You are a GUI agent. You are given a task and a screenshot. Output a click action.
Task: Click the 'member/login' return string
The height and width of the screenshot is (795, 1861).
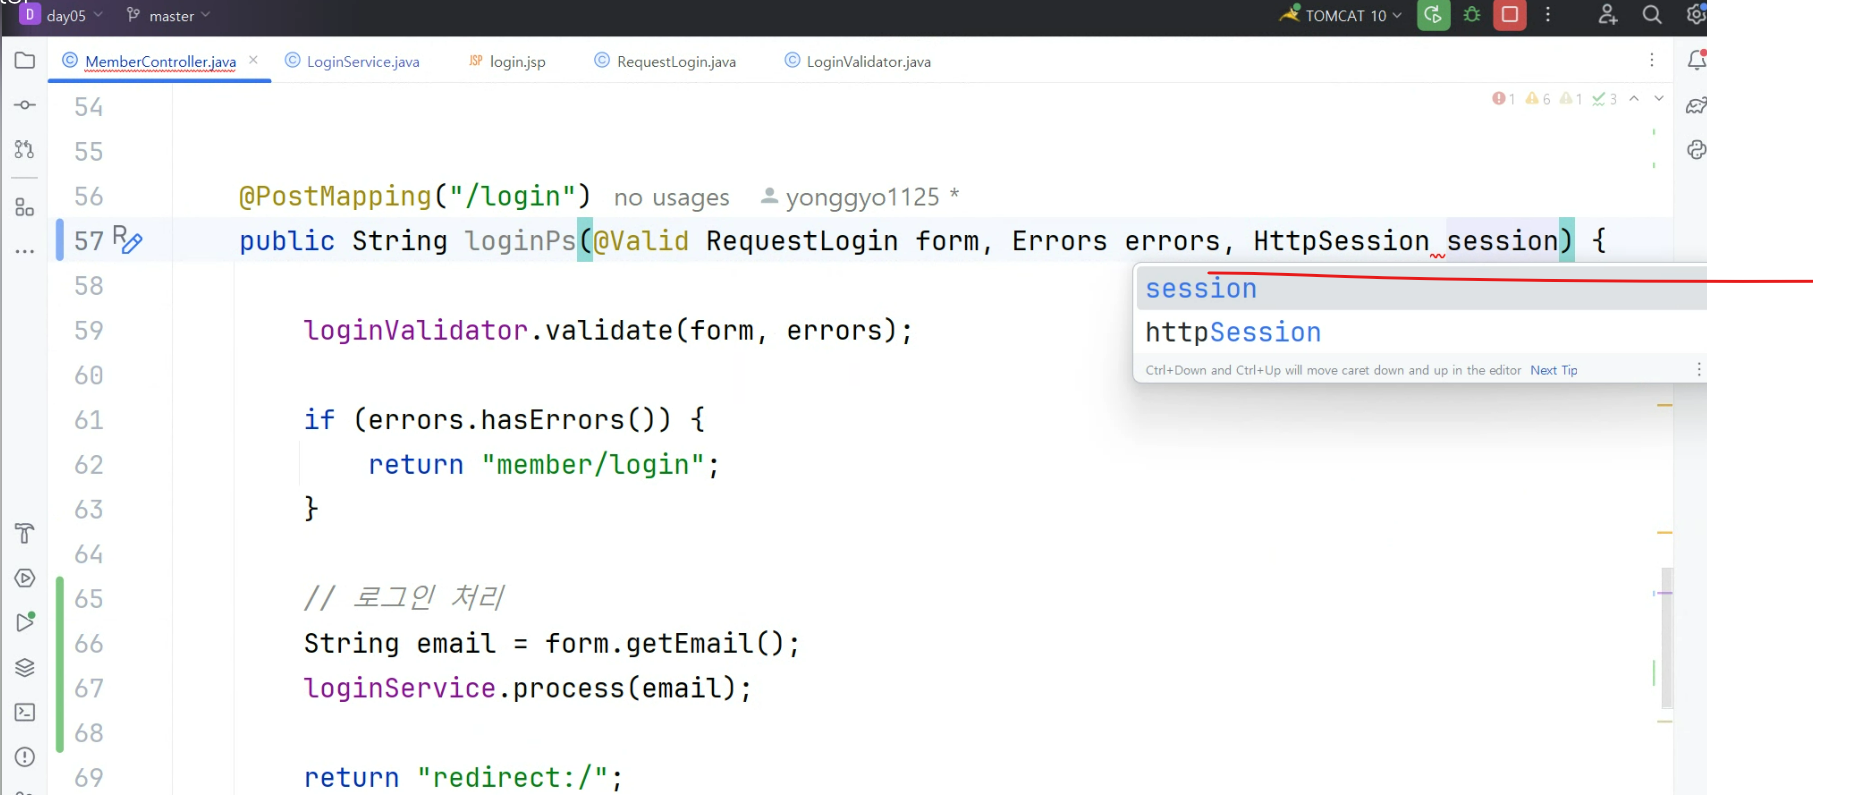(595, 465)
